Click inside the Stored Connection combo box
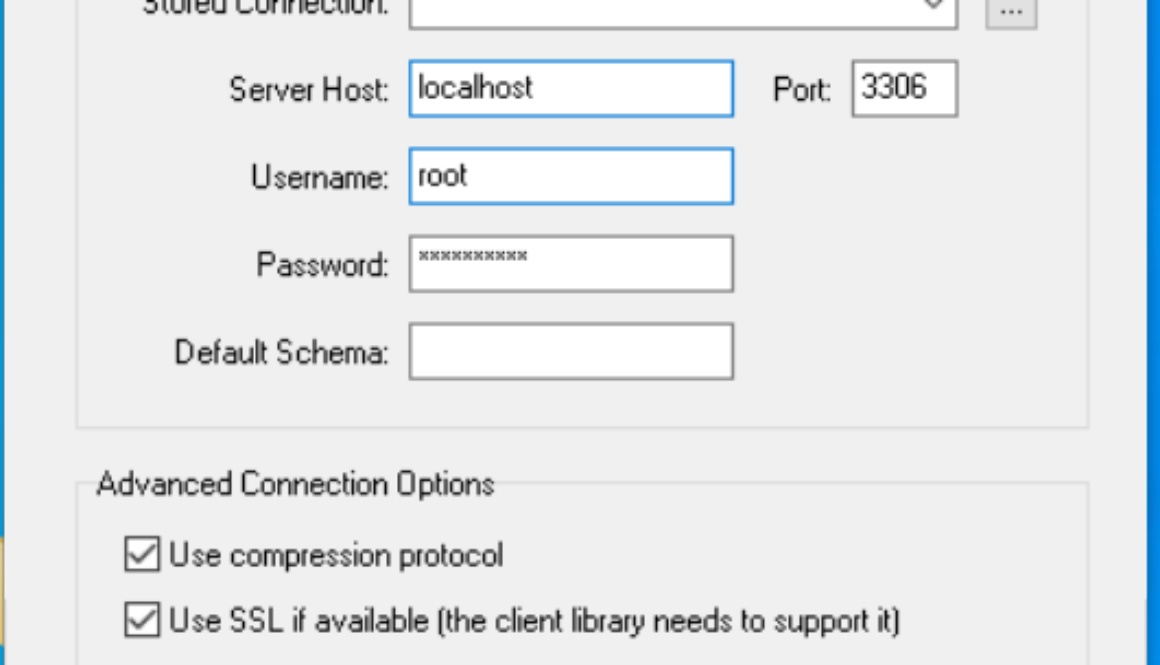 click(x=660, y=10)
